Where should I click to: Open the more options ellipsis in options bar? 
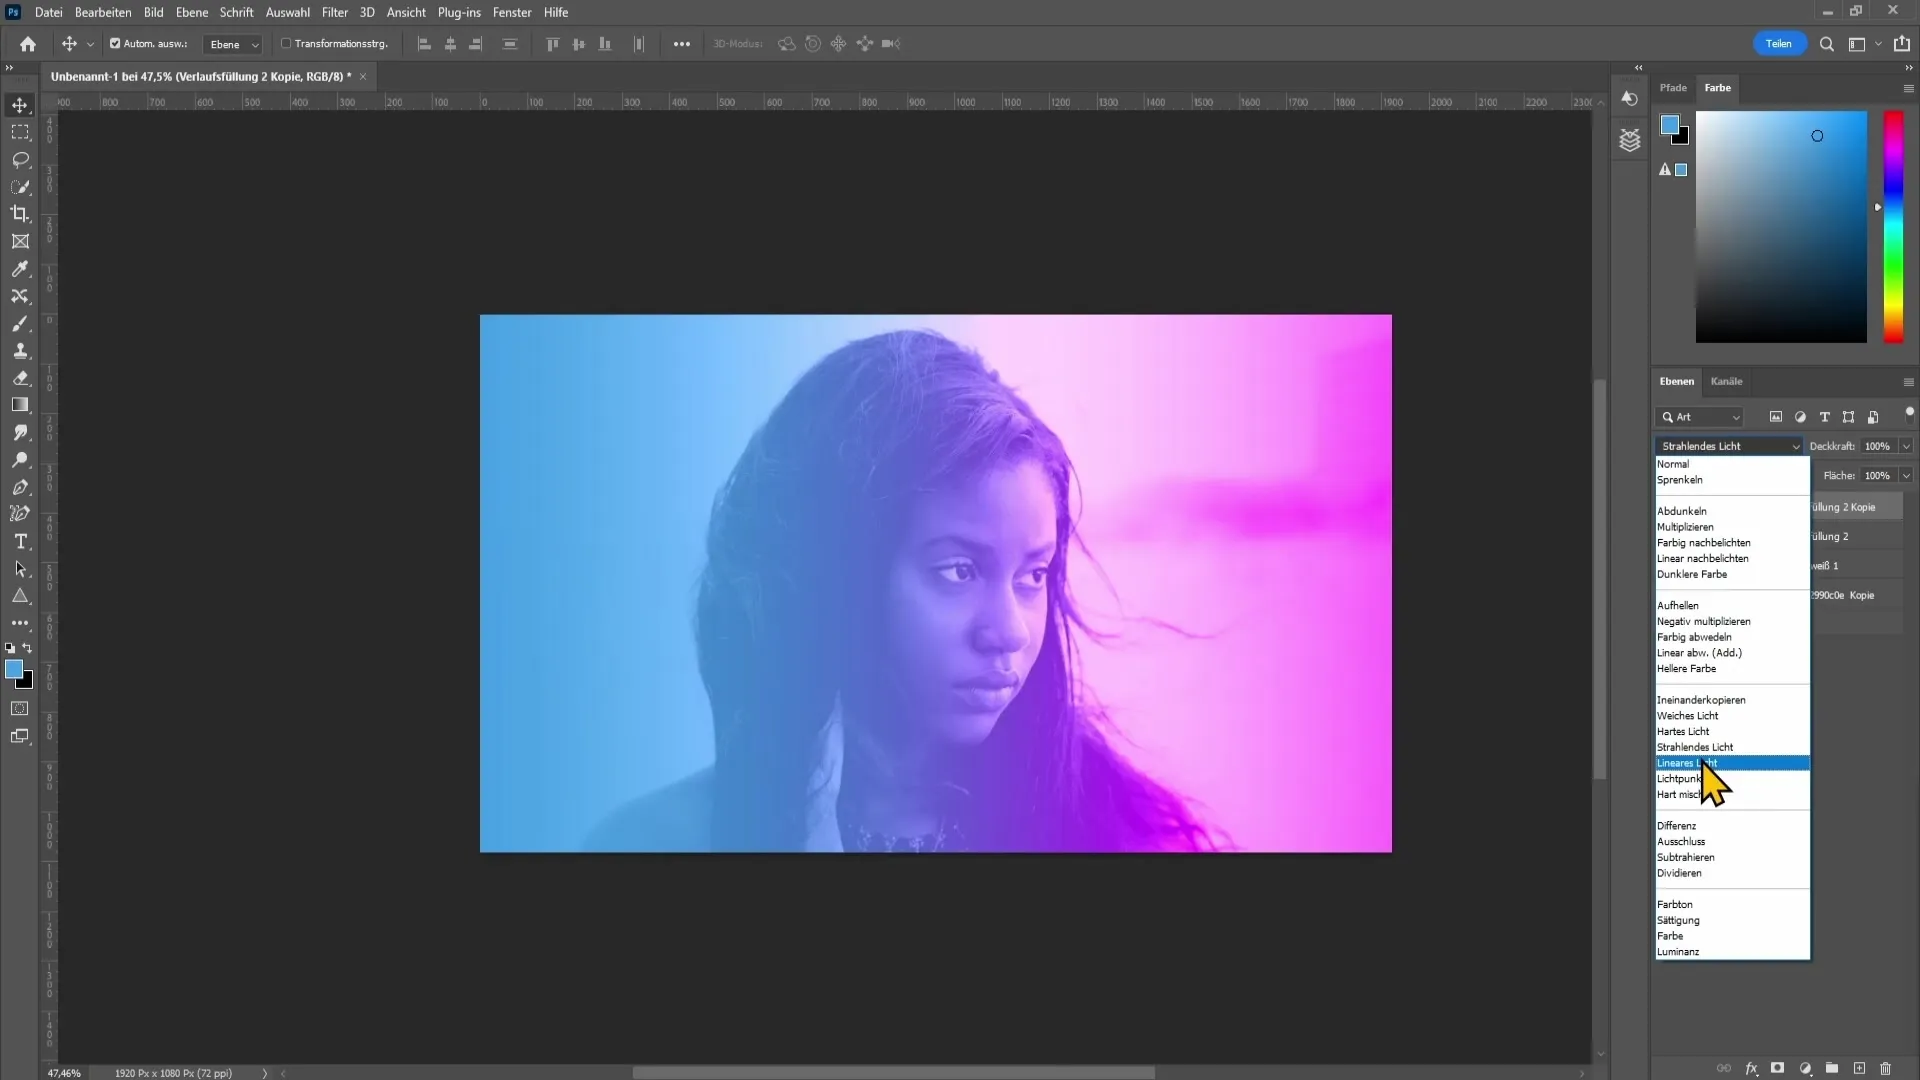[x=682, y=44]
